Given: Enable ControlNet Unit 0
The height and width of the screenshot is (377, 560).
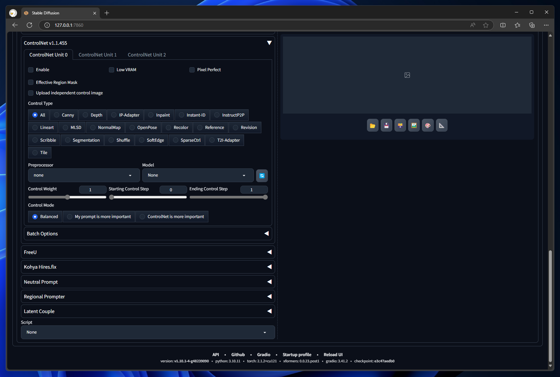Looking at the screenshot, I should click(31, 70).
